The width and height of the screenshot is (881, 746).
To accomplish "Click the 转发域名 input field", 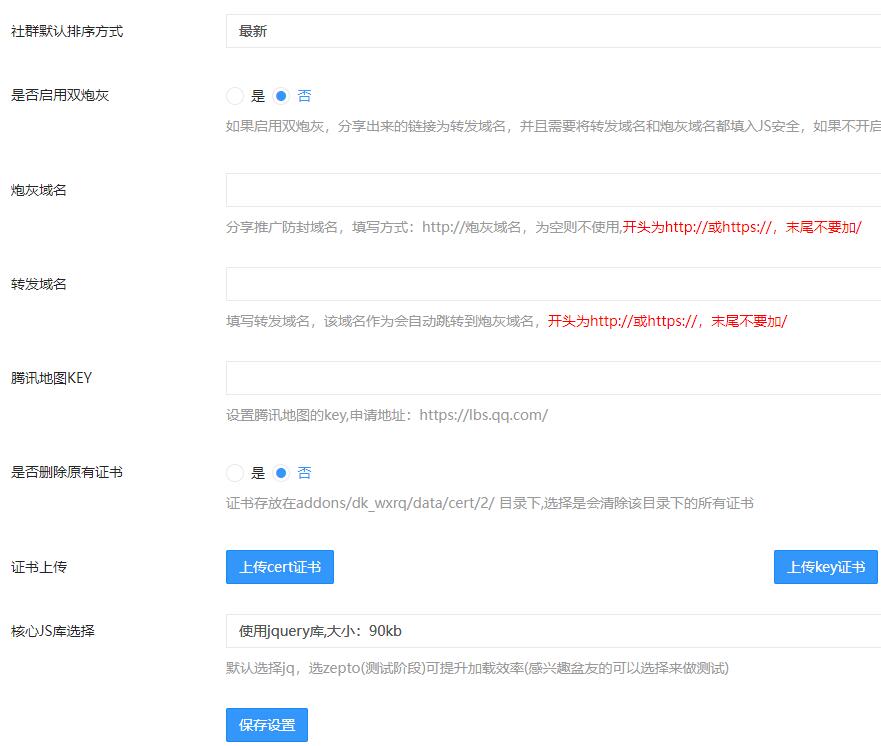I will 553,284.
